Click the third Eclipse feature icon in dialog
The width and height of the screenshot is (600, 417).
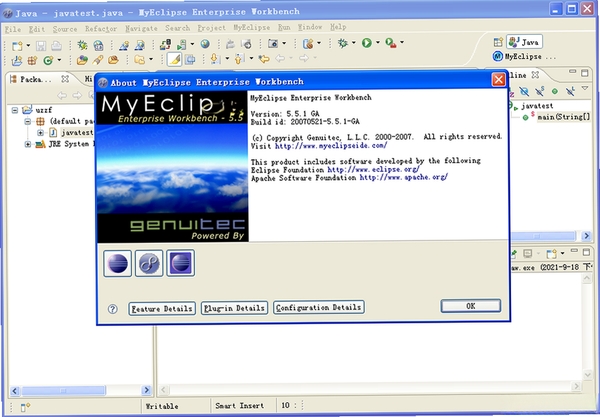point(181,263)
